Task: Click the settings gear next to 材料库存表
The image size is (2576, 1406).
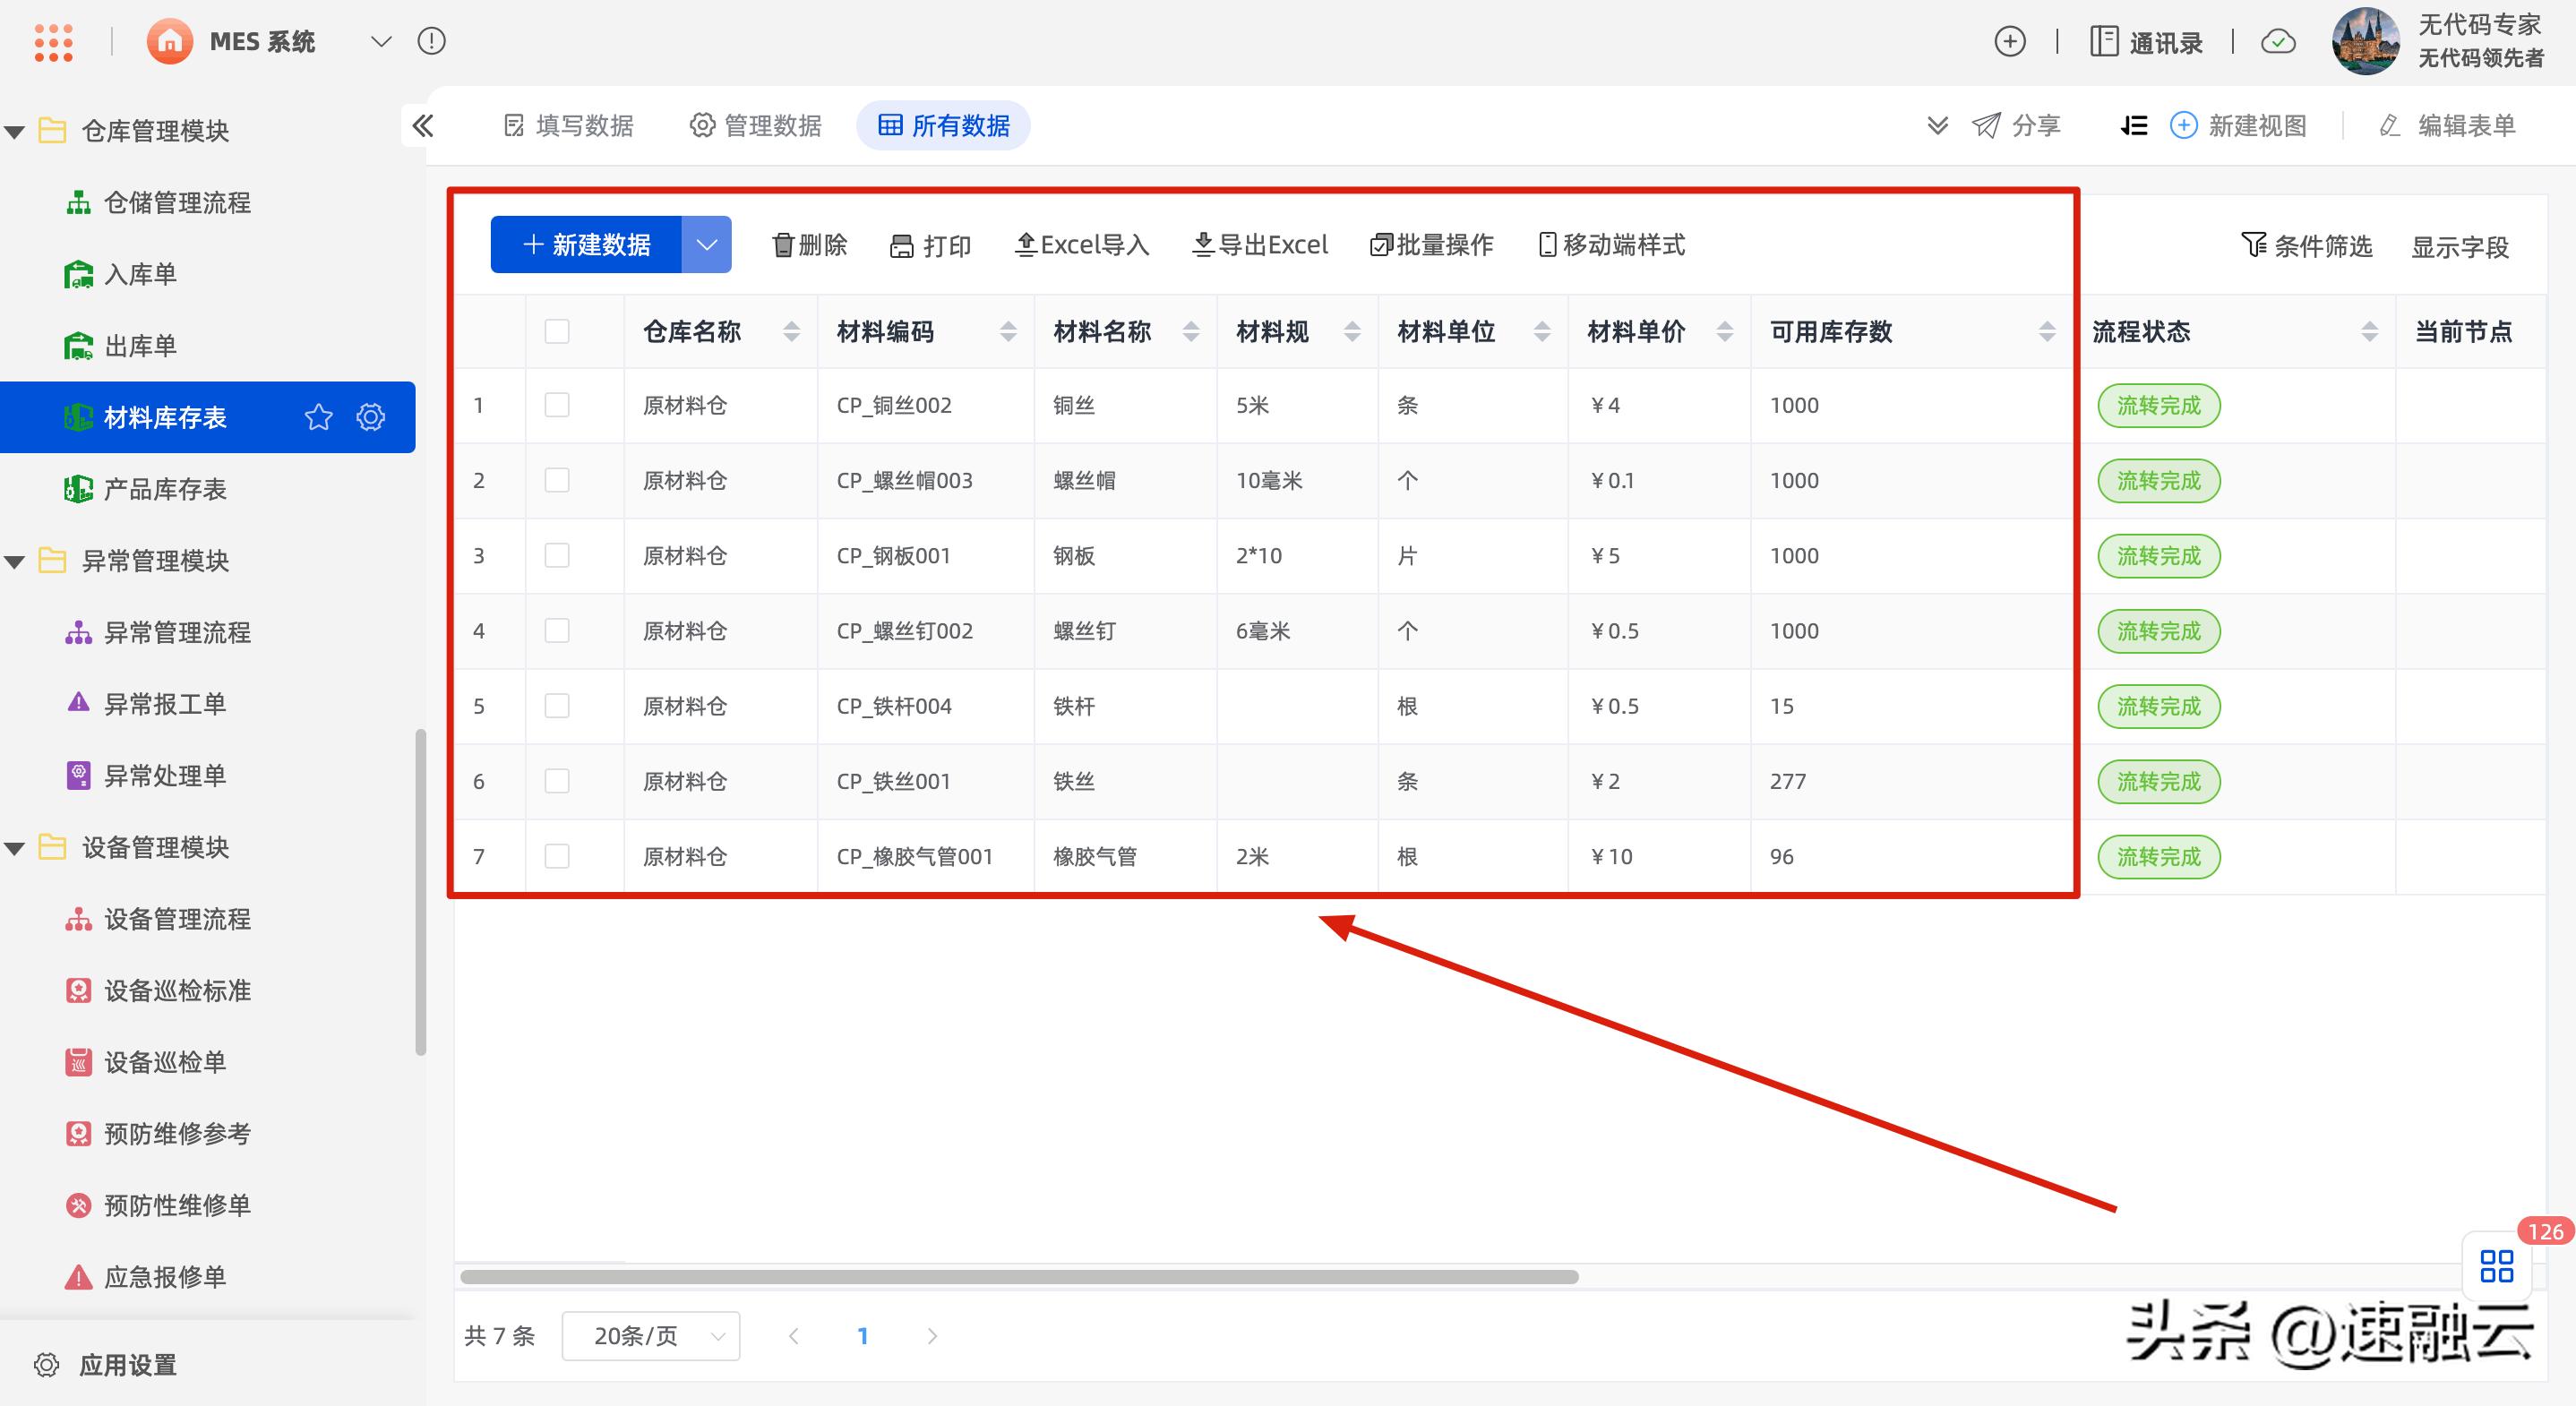Action: (370, 417)
